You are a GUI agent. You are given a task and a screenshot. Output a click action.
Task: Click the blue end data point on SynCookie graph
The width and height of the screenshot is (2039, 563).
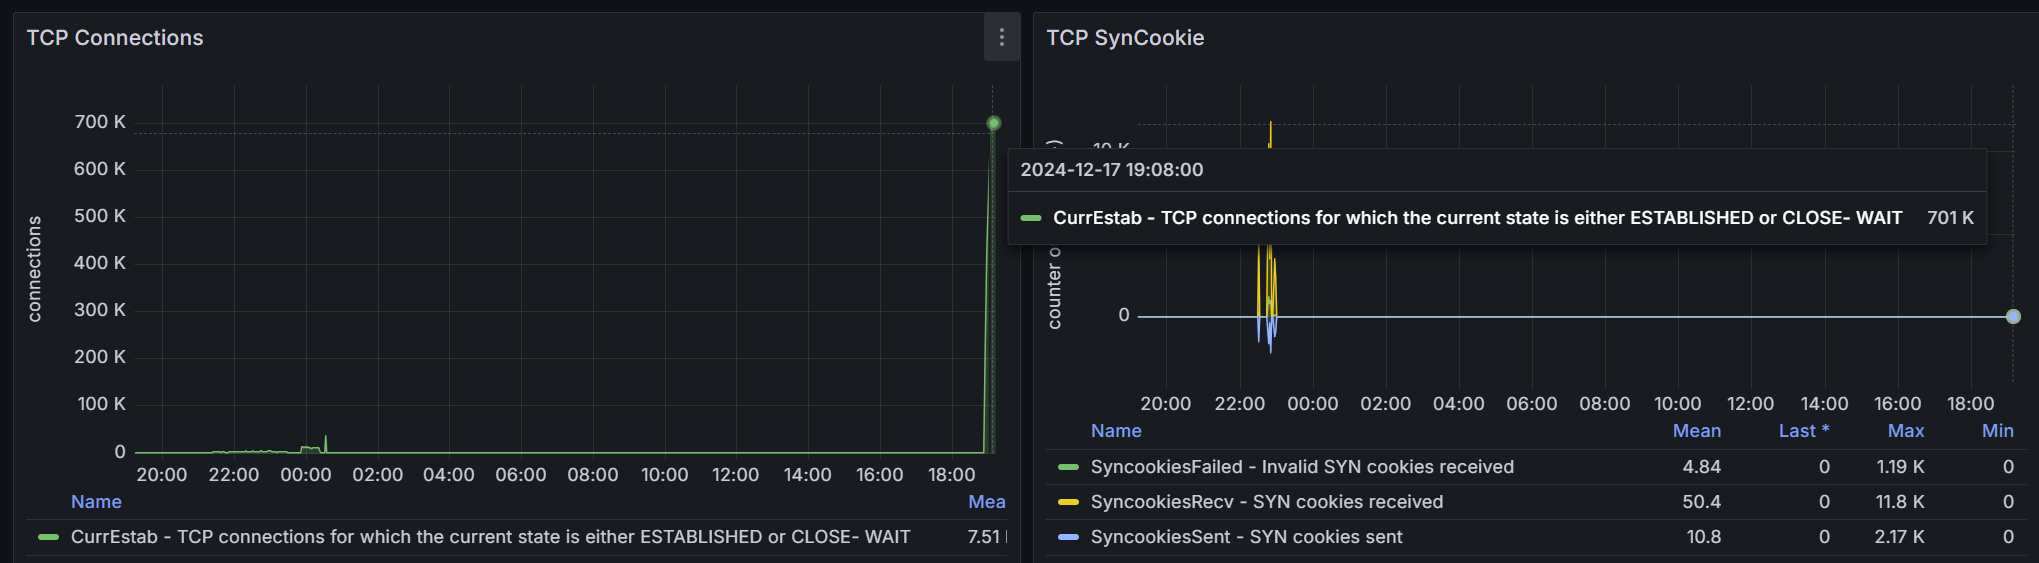pyautogui.click(x=2013, y=317)
